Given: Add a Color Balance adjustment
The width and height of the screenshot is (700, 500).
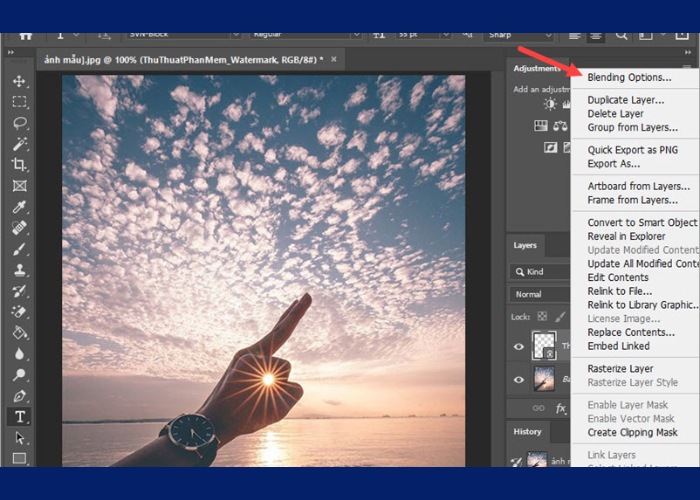Looking at the screenshot, I should [x=560, y=125].
